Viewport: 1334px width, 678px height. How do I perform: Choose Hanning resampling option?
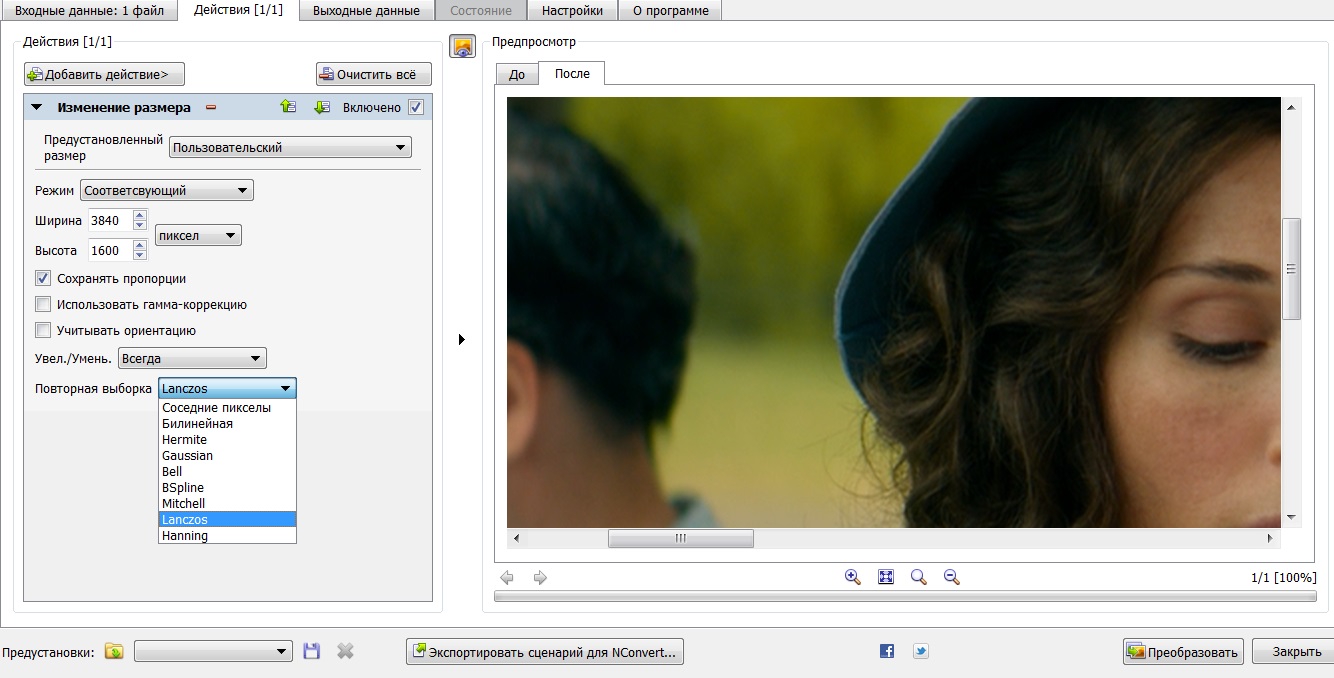click(228, 535)
